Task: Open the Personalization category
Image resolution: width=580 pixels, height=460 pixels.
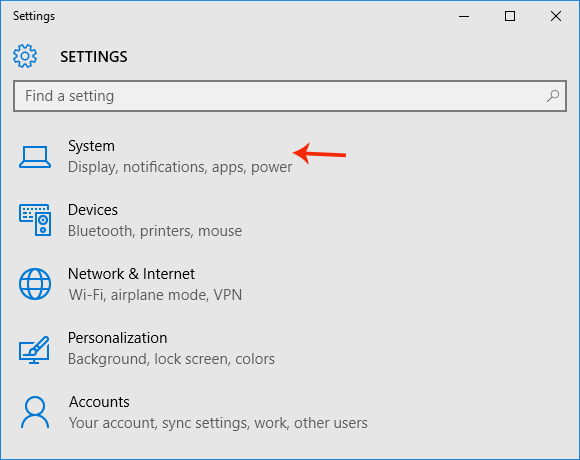Action: 147,348
